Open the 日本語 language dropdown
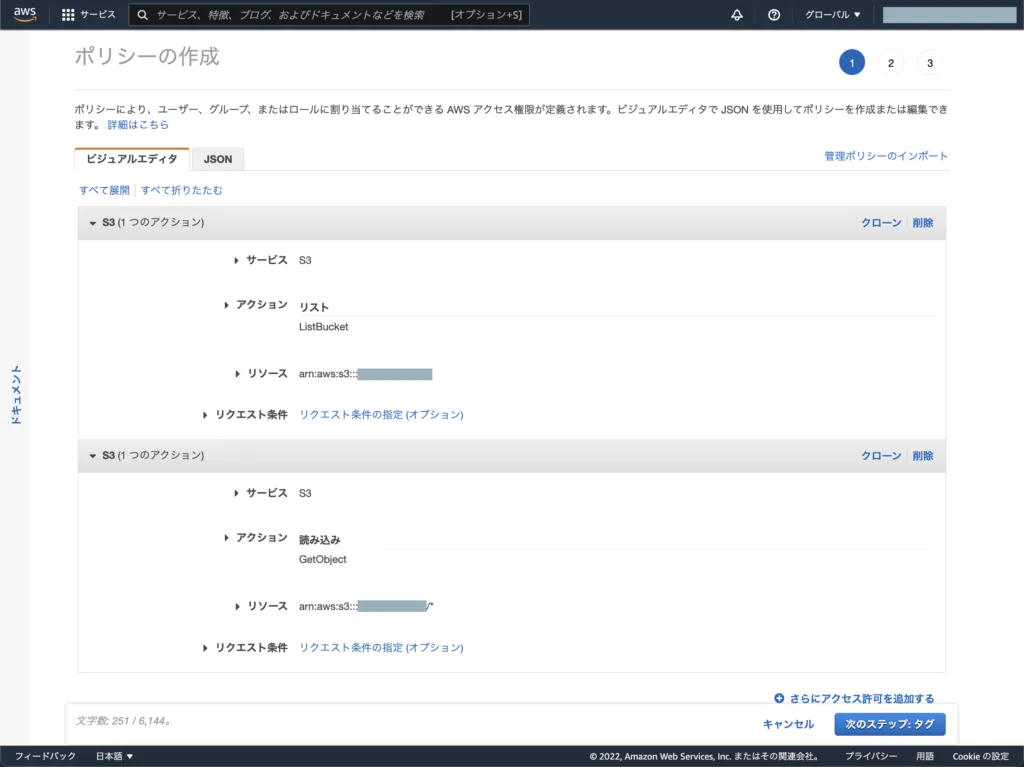 click(114, 756)
